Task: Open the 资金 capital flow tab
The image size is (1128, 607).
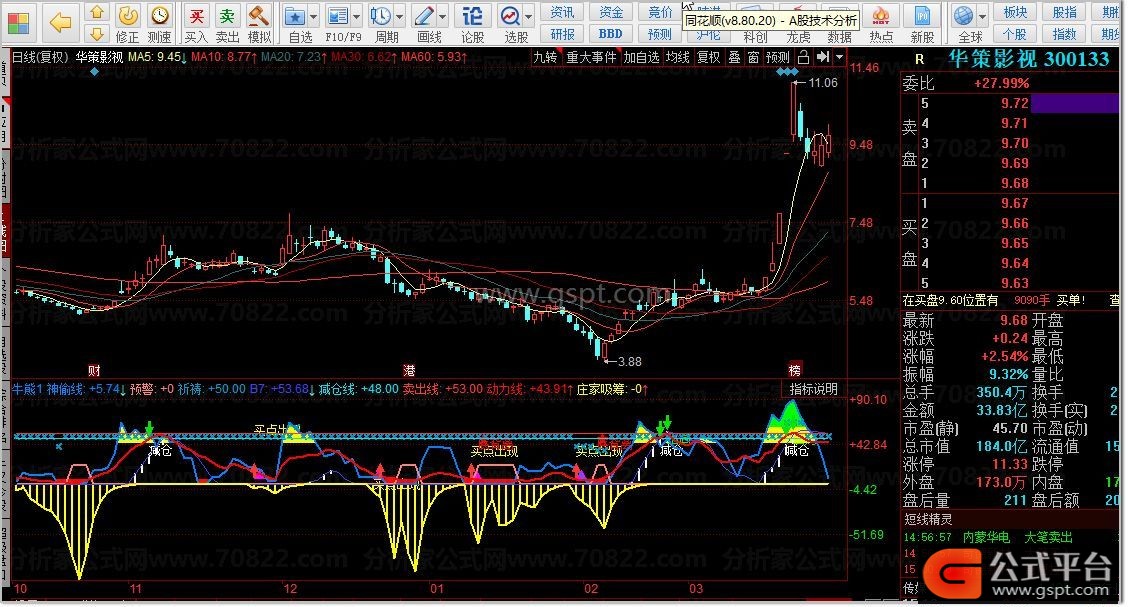Action: (611, 12)
